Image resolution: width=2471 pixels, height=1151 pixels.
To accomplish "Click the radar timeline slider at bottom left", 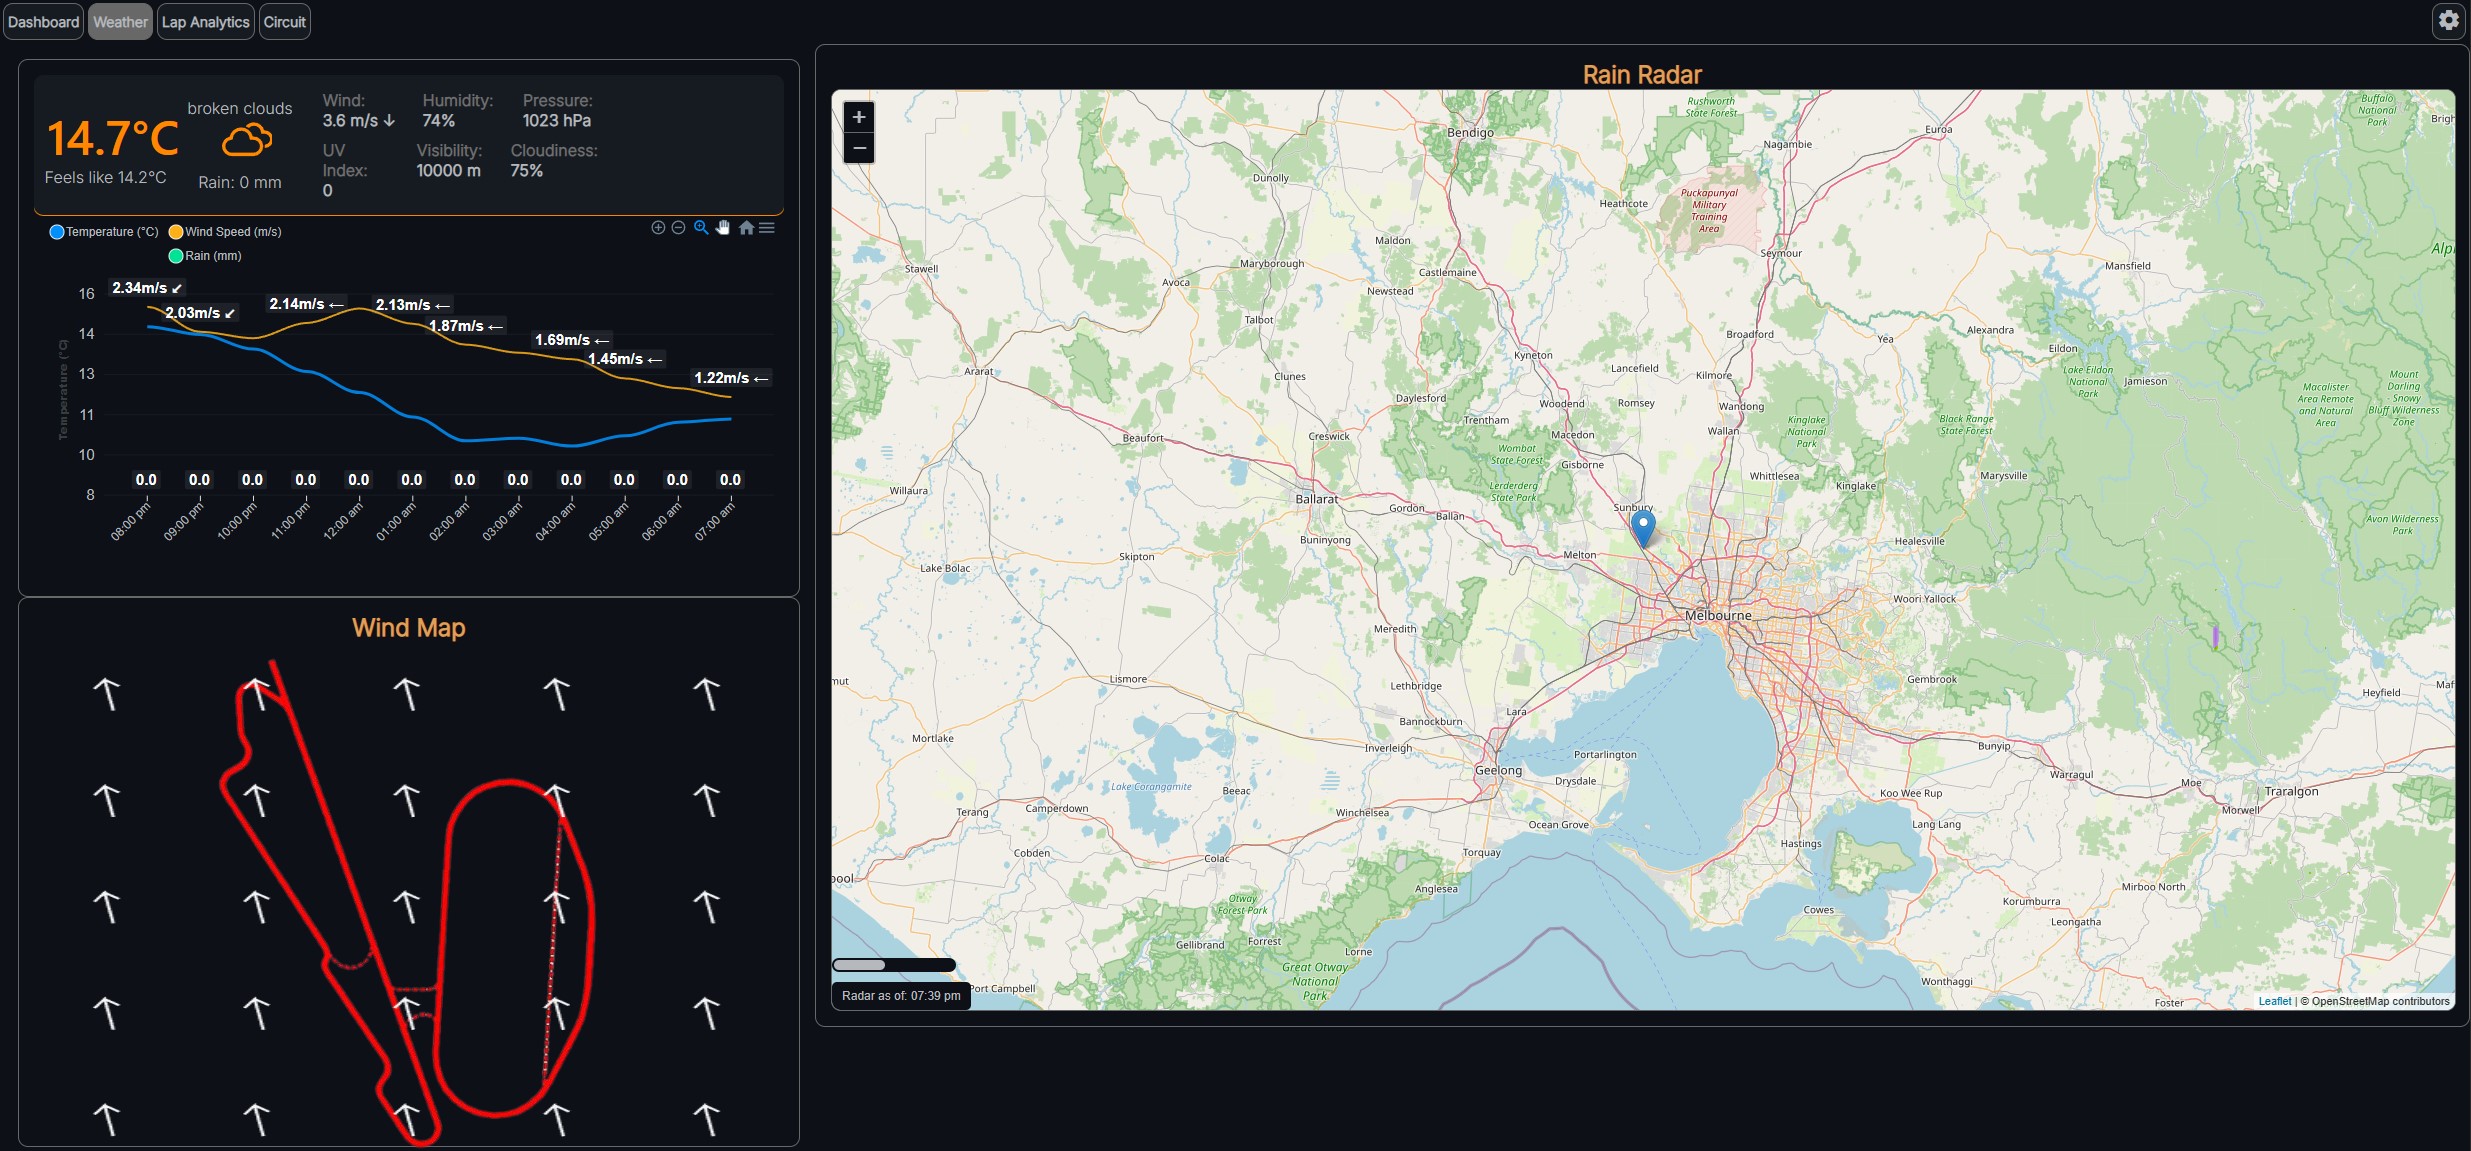I will click(895, 965).
